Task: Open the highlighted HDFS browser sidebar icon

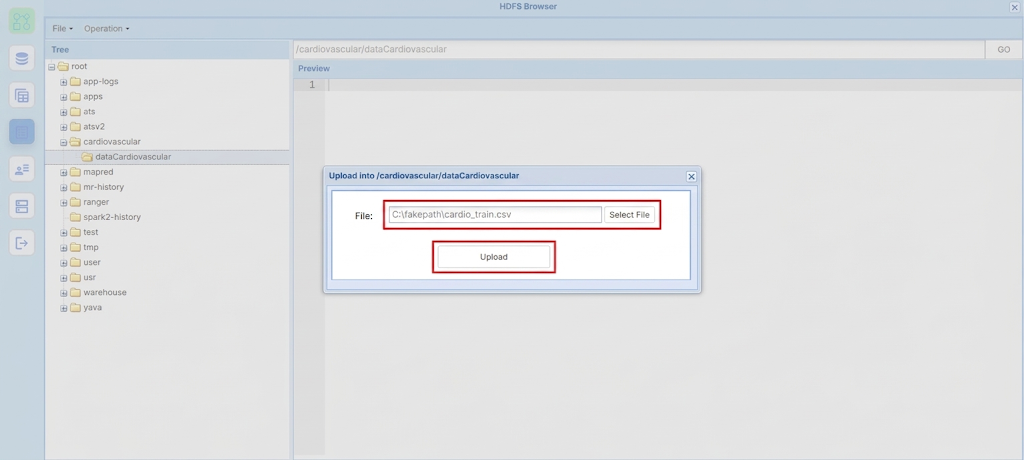Action: pyautogui.click(x=22, y=133)
